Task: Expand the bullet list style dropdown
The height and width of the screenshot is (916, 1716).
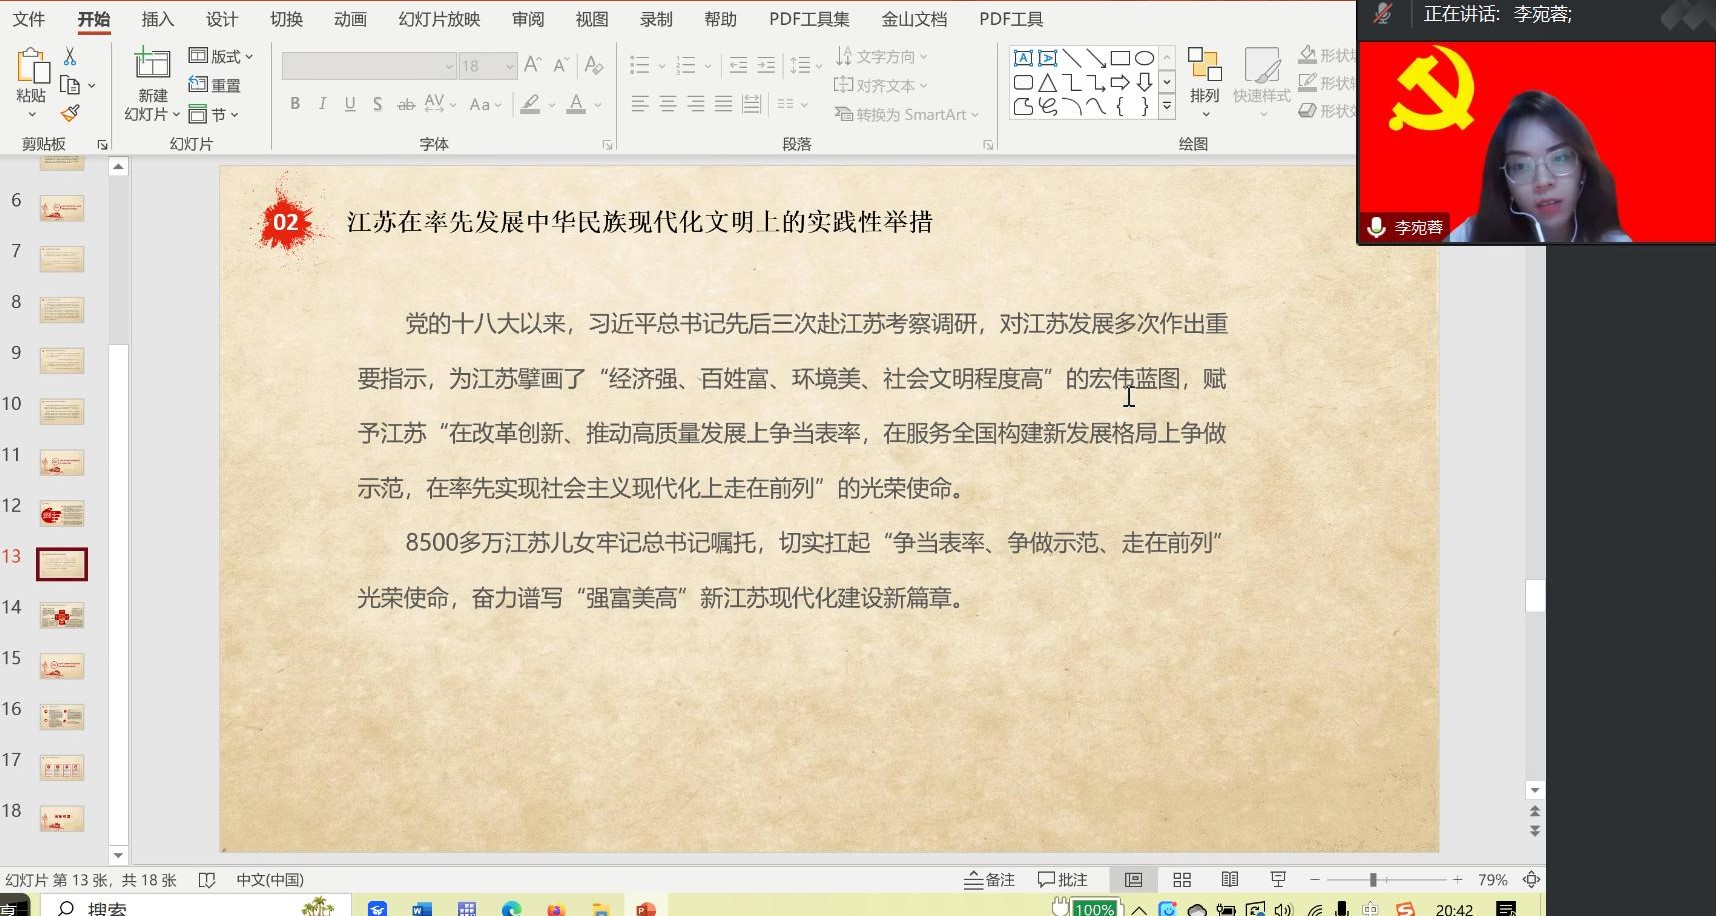Action: [x=659, y=65]
